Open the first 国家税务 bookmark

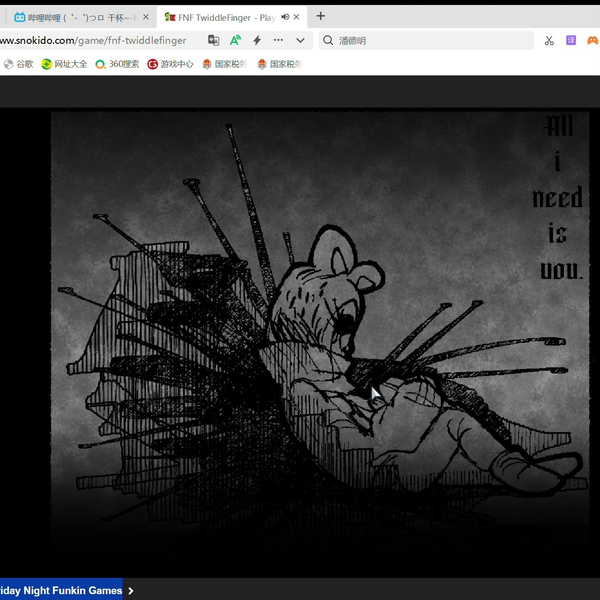coord(224,64)
